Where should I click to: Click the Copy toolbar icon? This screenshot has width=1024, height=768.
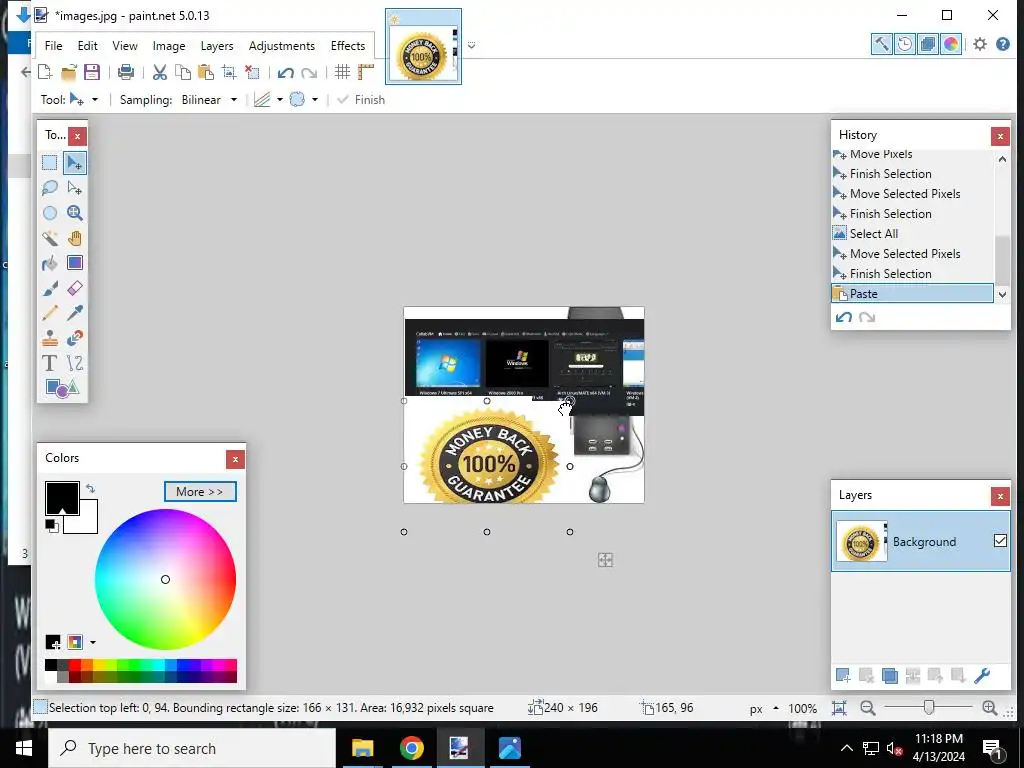183,72
